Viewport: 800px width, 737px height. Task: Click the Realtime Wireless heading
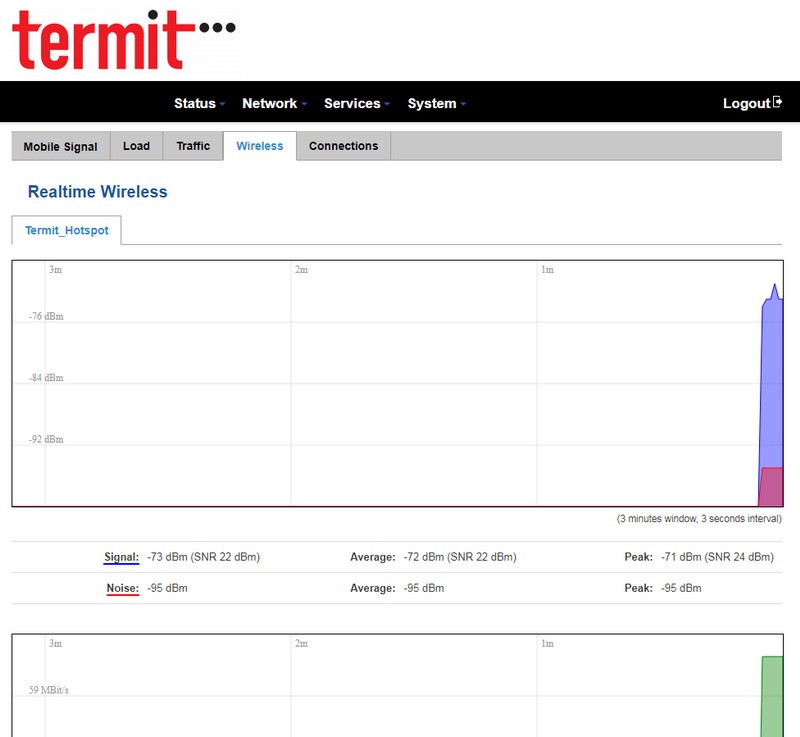click(x=97, y=192)
